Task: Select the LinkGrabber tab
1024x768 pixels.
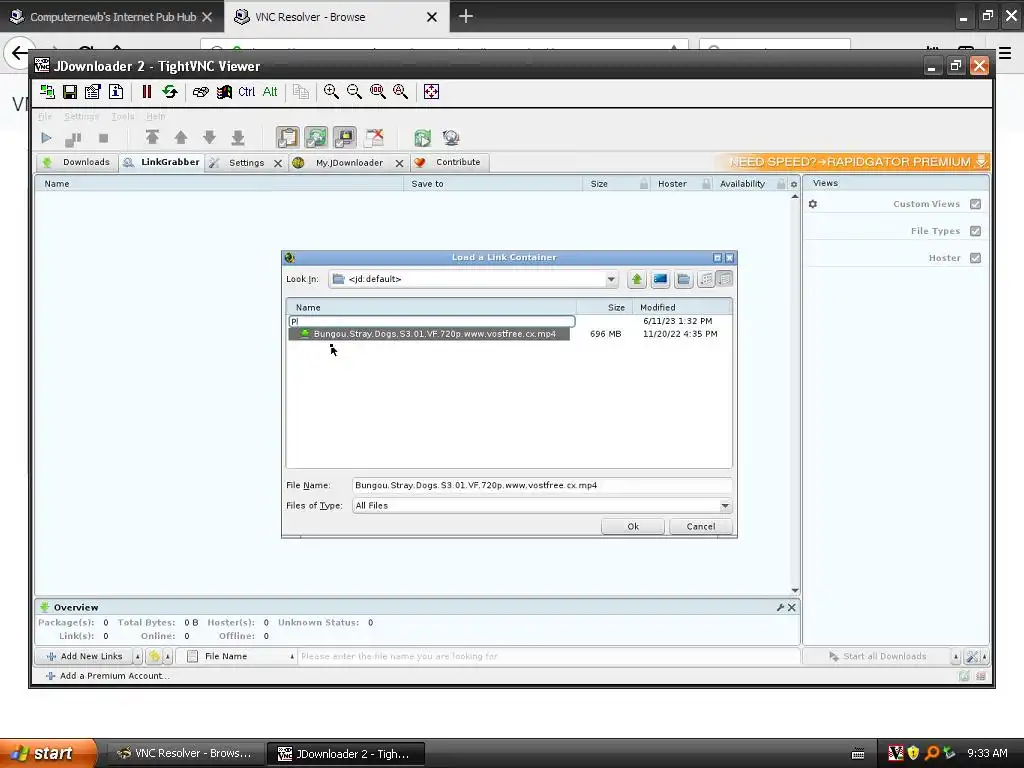Action: point(162,162)
